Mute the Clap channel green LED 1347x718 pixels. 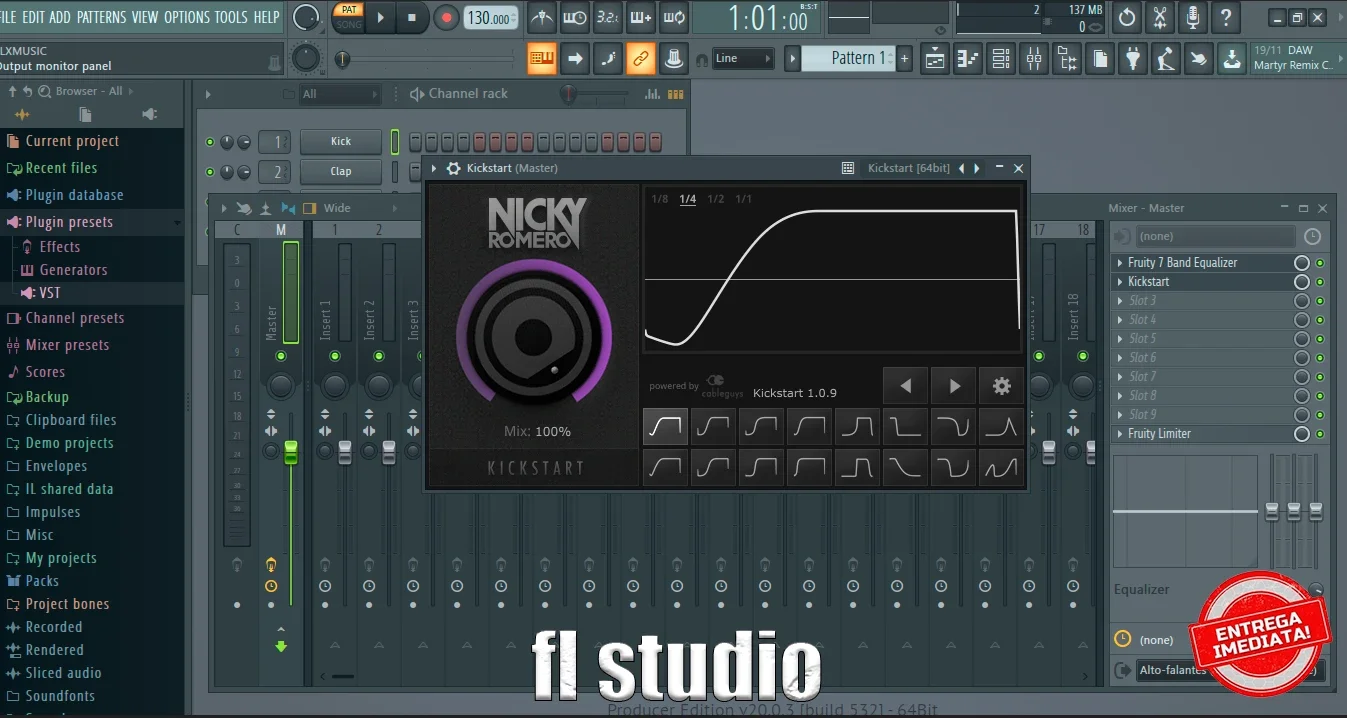click(x=210, y=172)
